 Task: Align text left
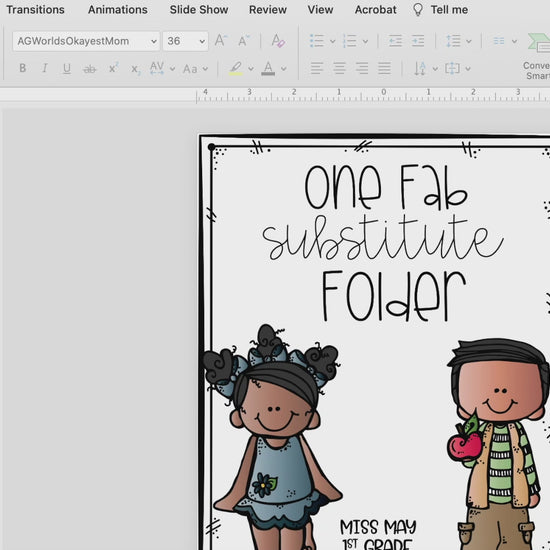tap(317, 68)
